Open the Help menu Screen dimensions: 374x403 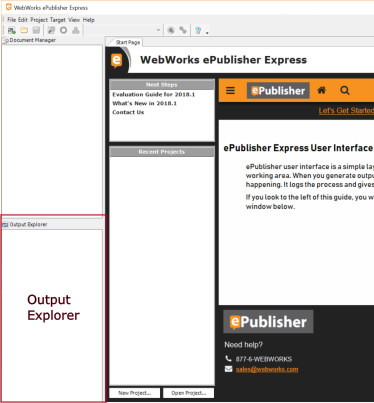(89, 20)
